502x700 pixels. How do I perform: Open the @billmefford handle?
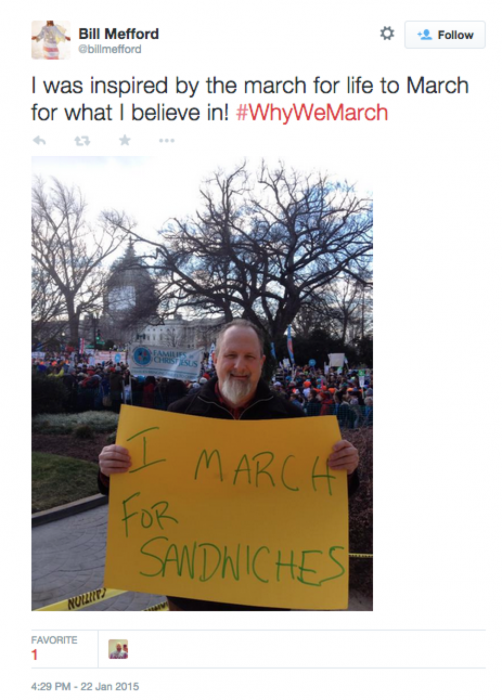click(110, 49)
